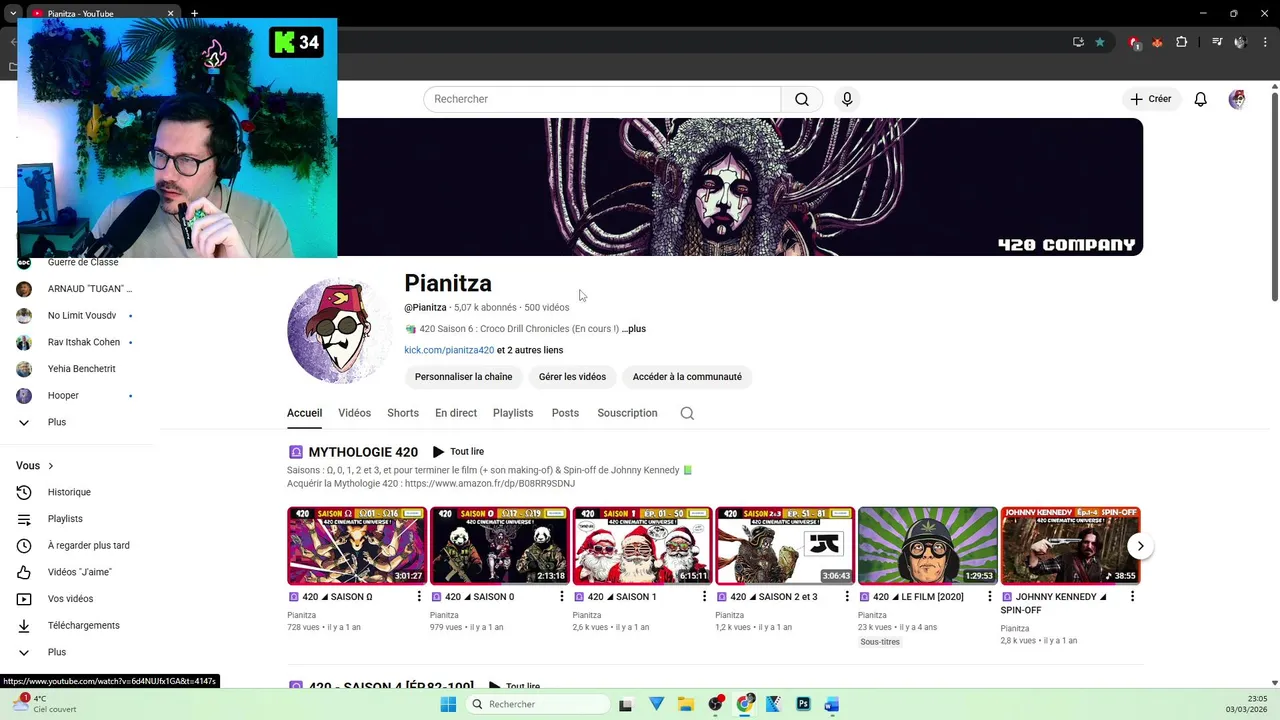The height and width of the screenshot is (720, 1280).
Task: Open Chrome media controls icon
Action: coord(1217,42)
